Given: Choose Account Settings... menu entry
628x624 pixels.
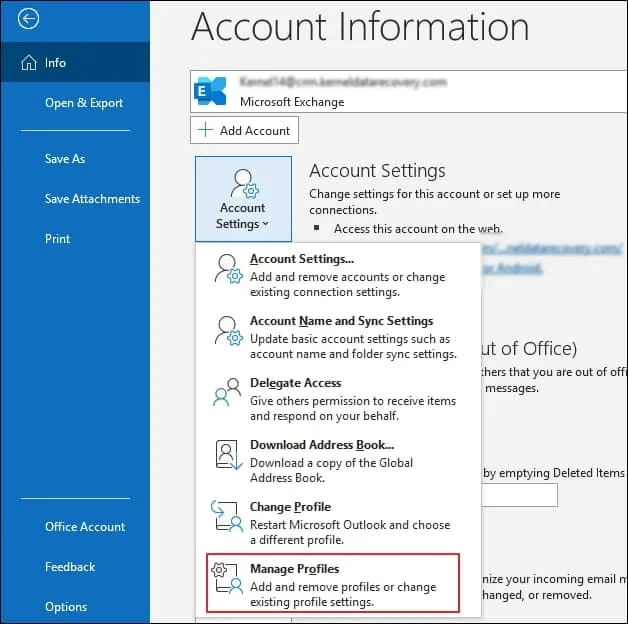Looking at the screenshot, I should [x=336, y=275].
